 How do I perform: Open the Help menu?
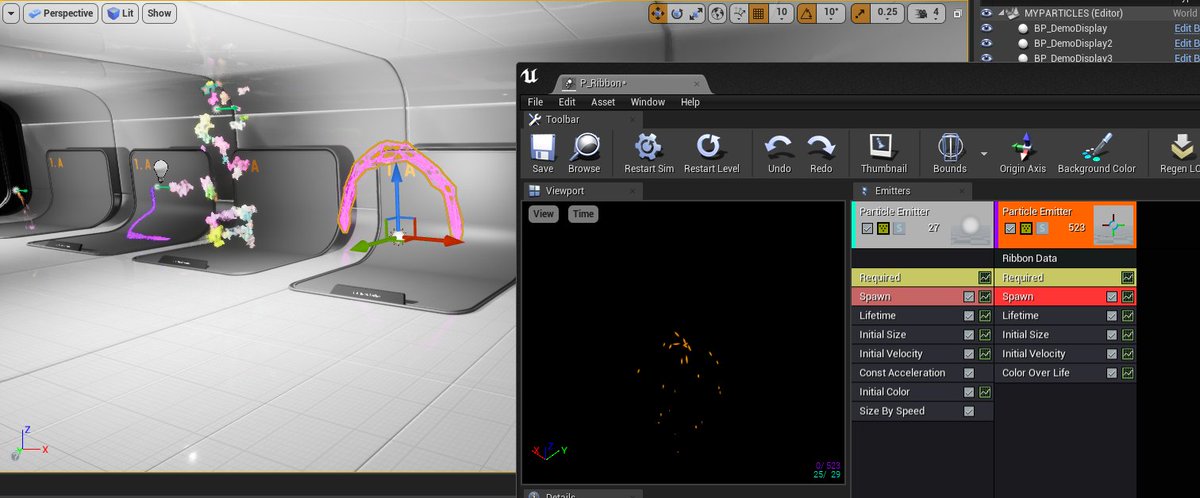(x=690, y=102)
